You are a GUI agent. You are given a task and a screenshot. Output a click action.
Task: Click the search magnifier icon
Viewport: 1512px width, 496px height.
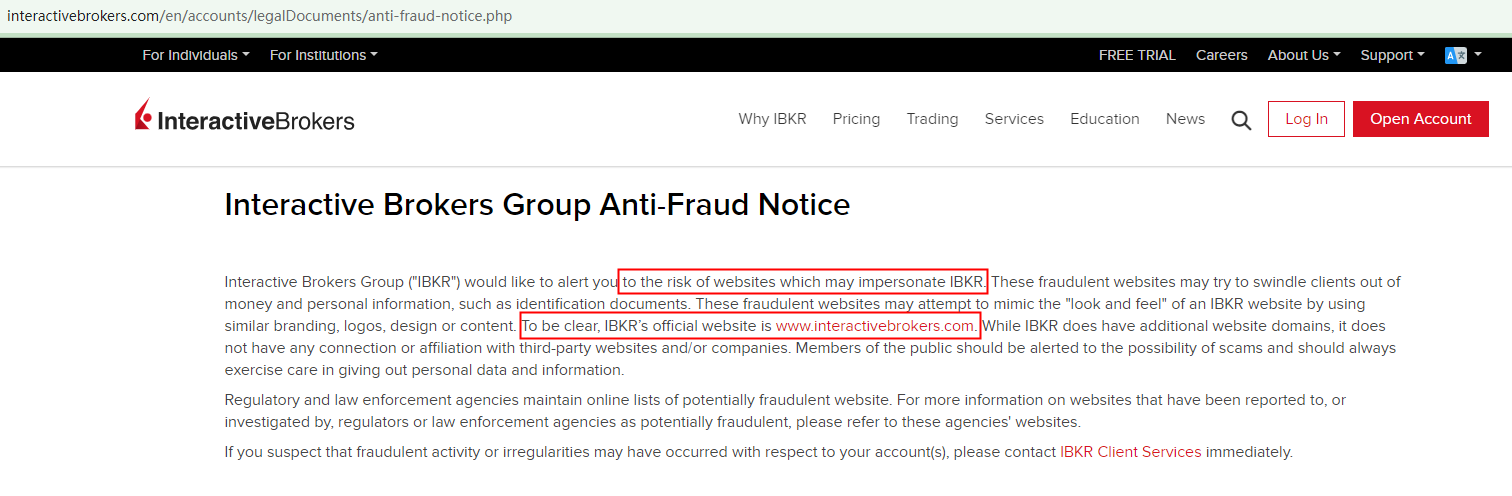point(1241,120)
